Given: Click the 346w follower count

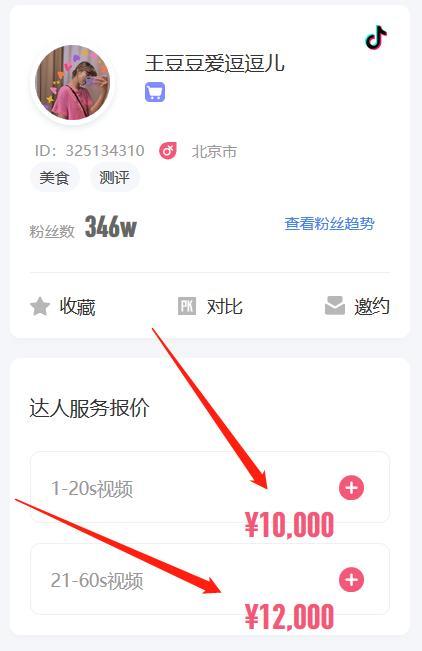Looking at the screenshot, I should pos(111,227).
